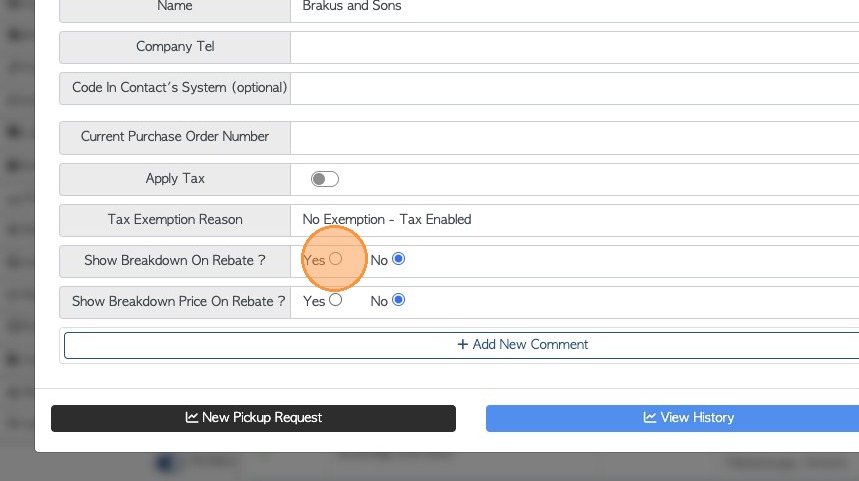Select No for Show Breakdown On Rebate
This screenshot has width=859, height=481.
pyautogui.click(x=399, y=259)
